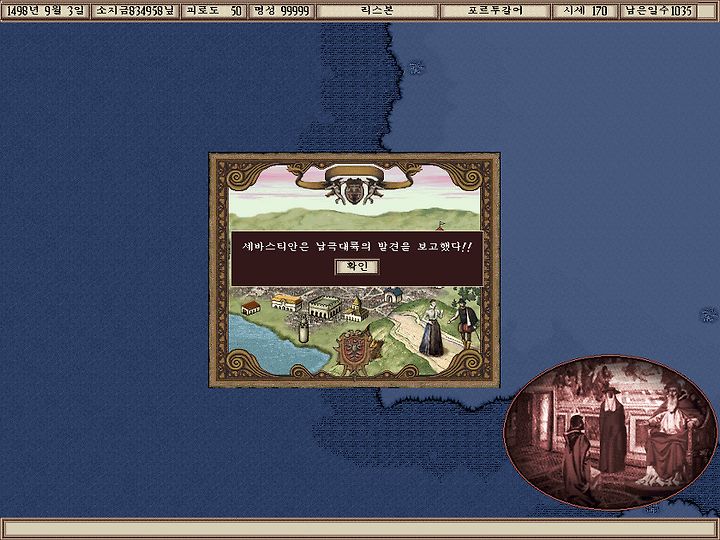Viewport: 720px width, 540px height.
Task: Click the 명성 99999 fame indicator
Action: [x=281, y=11]
